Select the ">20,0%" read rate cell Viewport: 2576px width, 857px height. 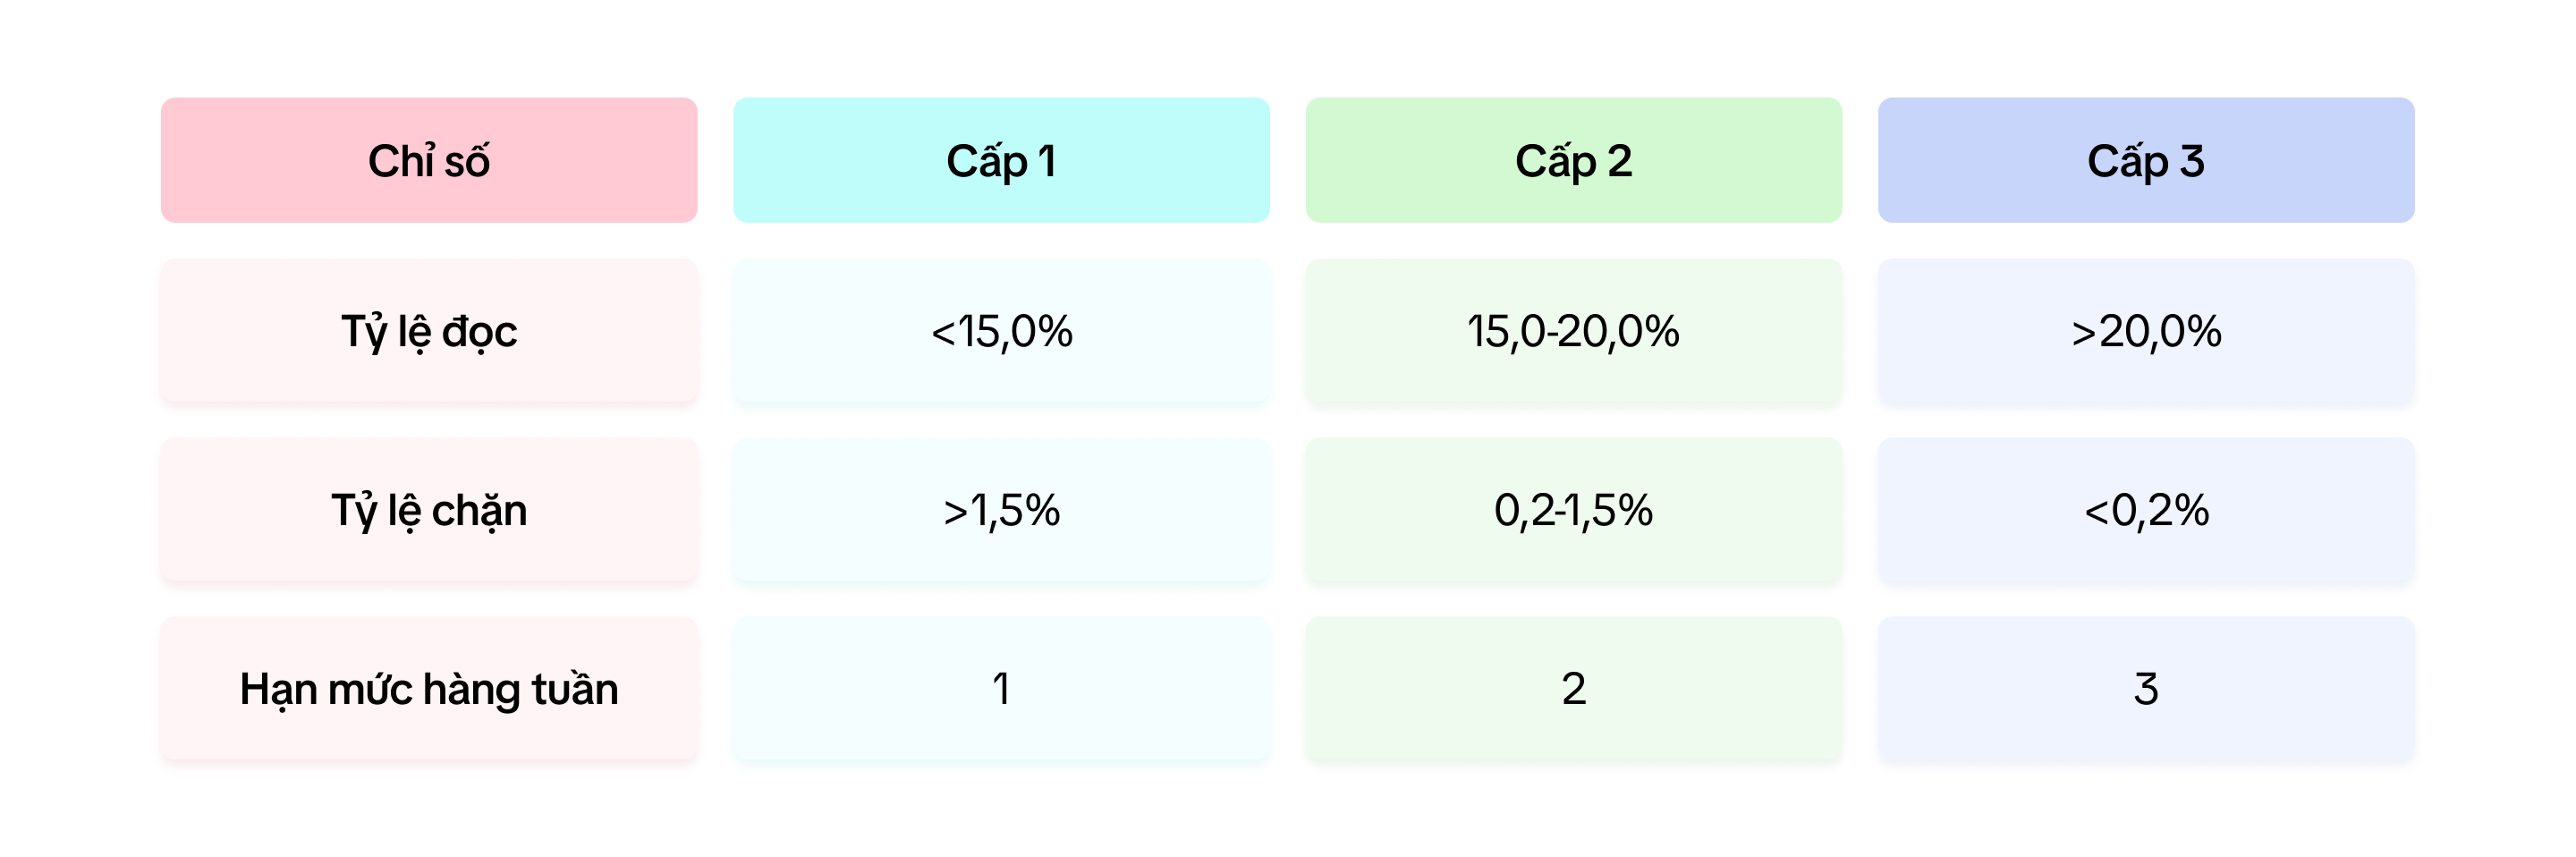coord(2145,331)
